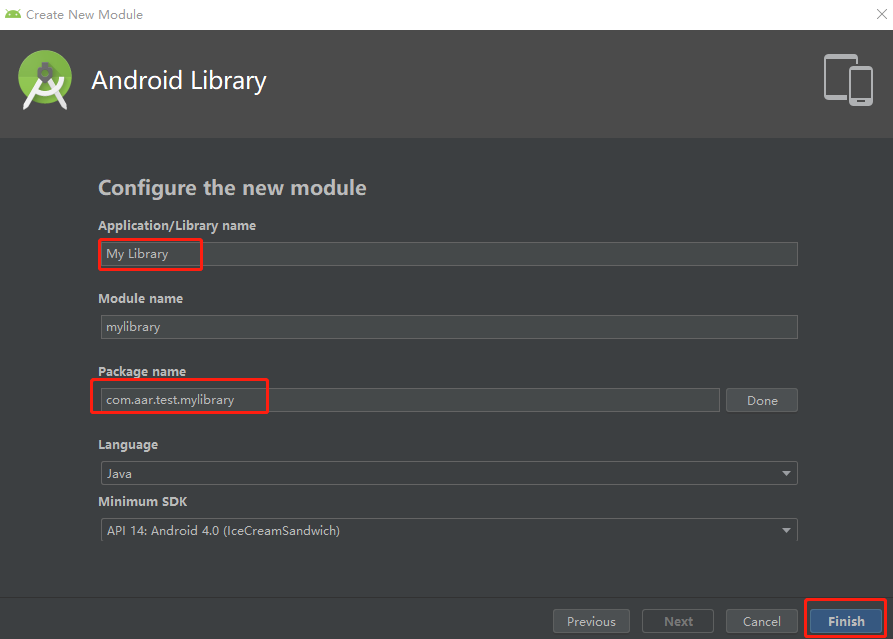Close the Create New Module dialog
893x639 pixels.
click(x=879, y=14)
